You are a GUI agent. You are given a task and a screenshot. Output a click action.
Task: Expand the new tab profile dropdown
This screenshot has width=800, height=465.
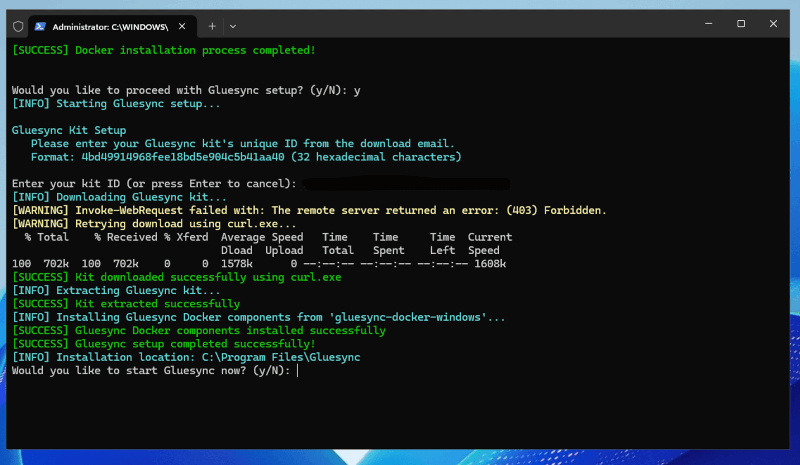[233, 26]
